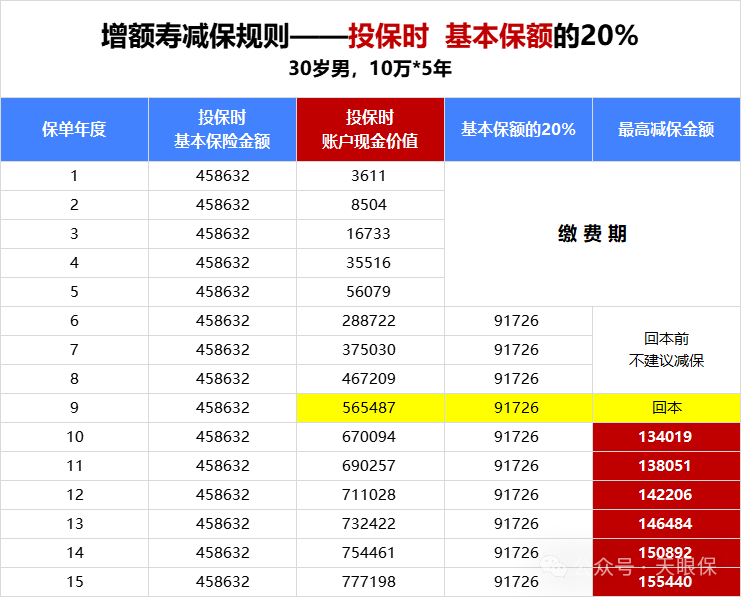Click the merged 缴费期 cell
741x597 pixels.
pyautogui.click(x=592, y=234)
